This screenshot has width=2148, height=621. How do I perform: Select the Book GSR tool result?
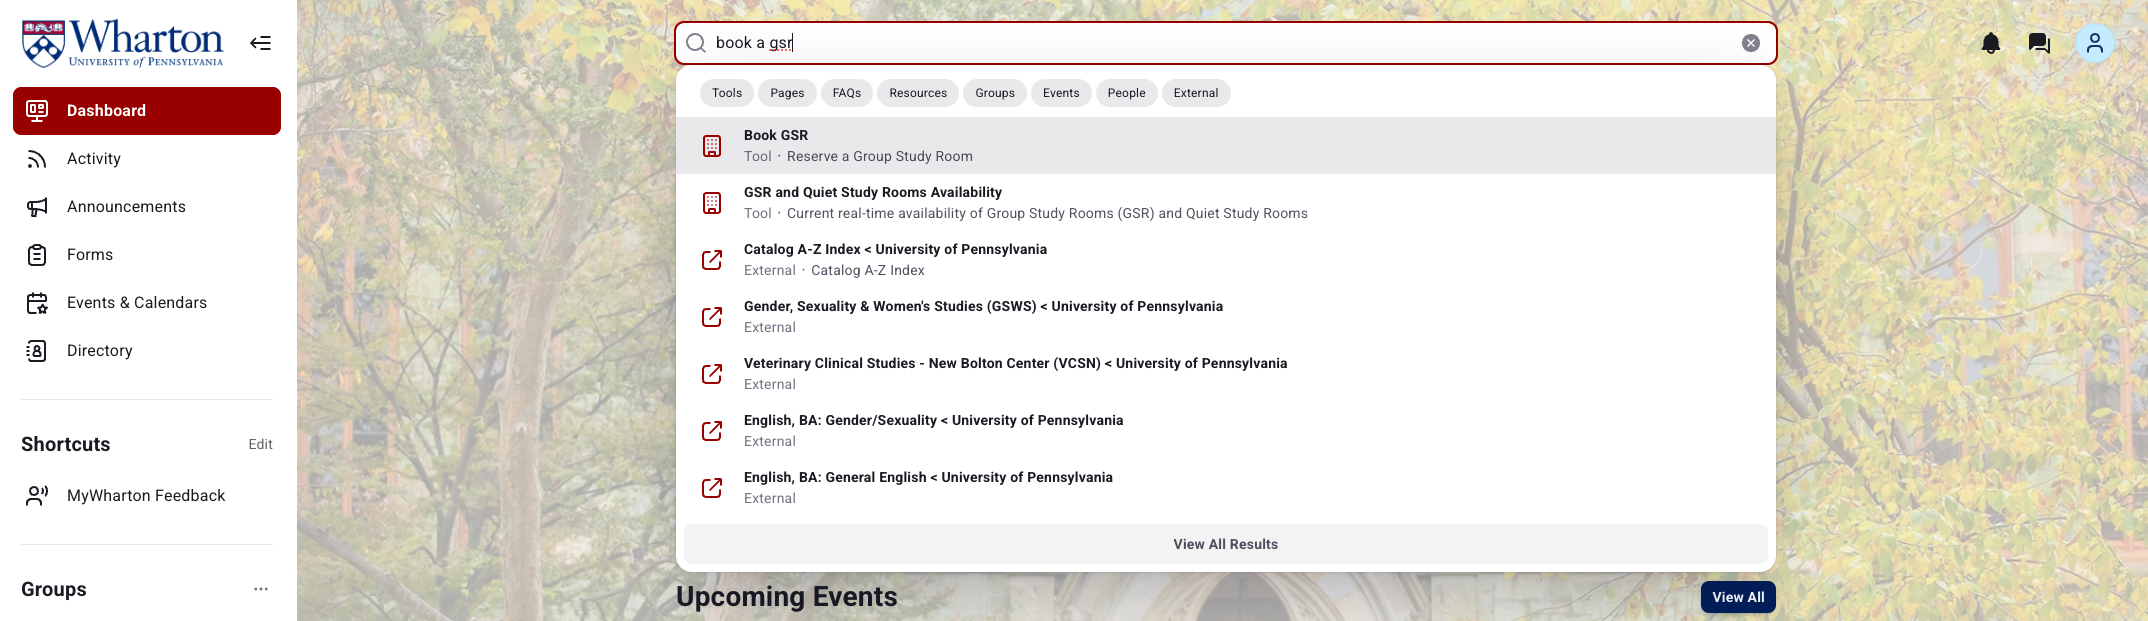1226,146
